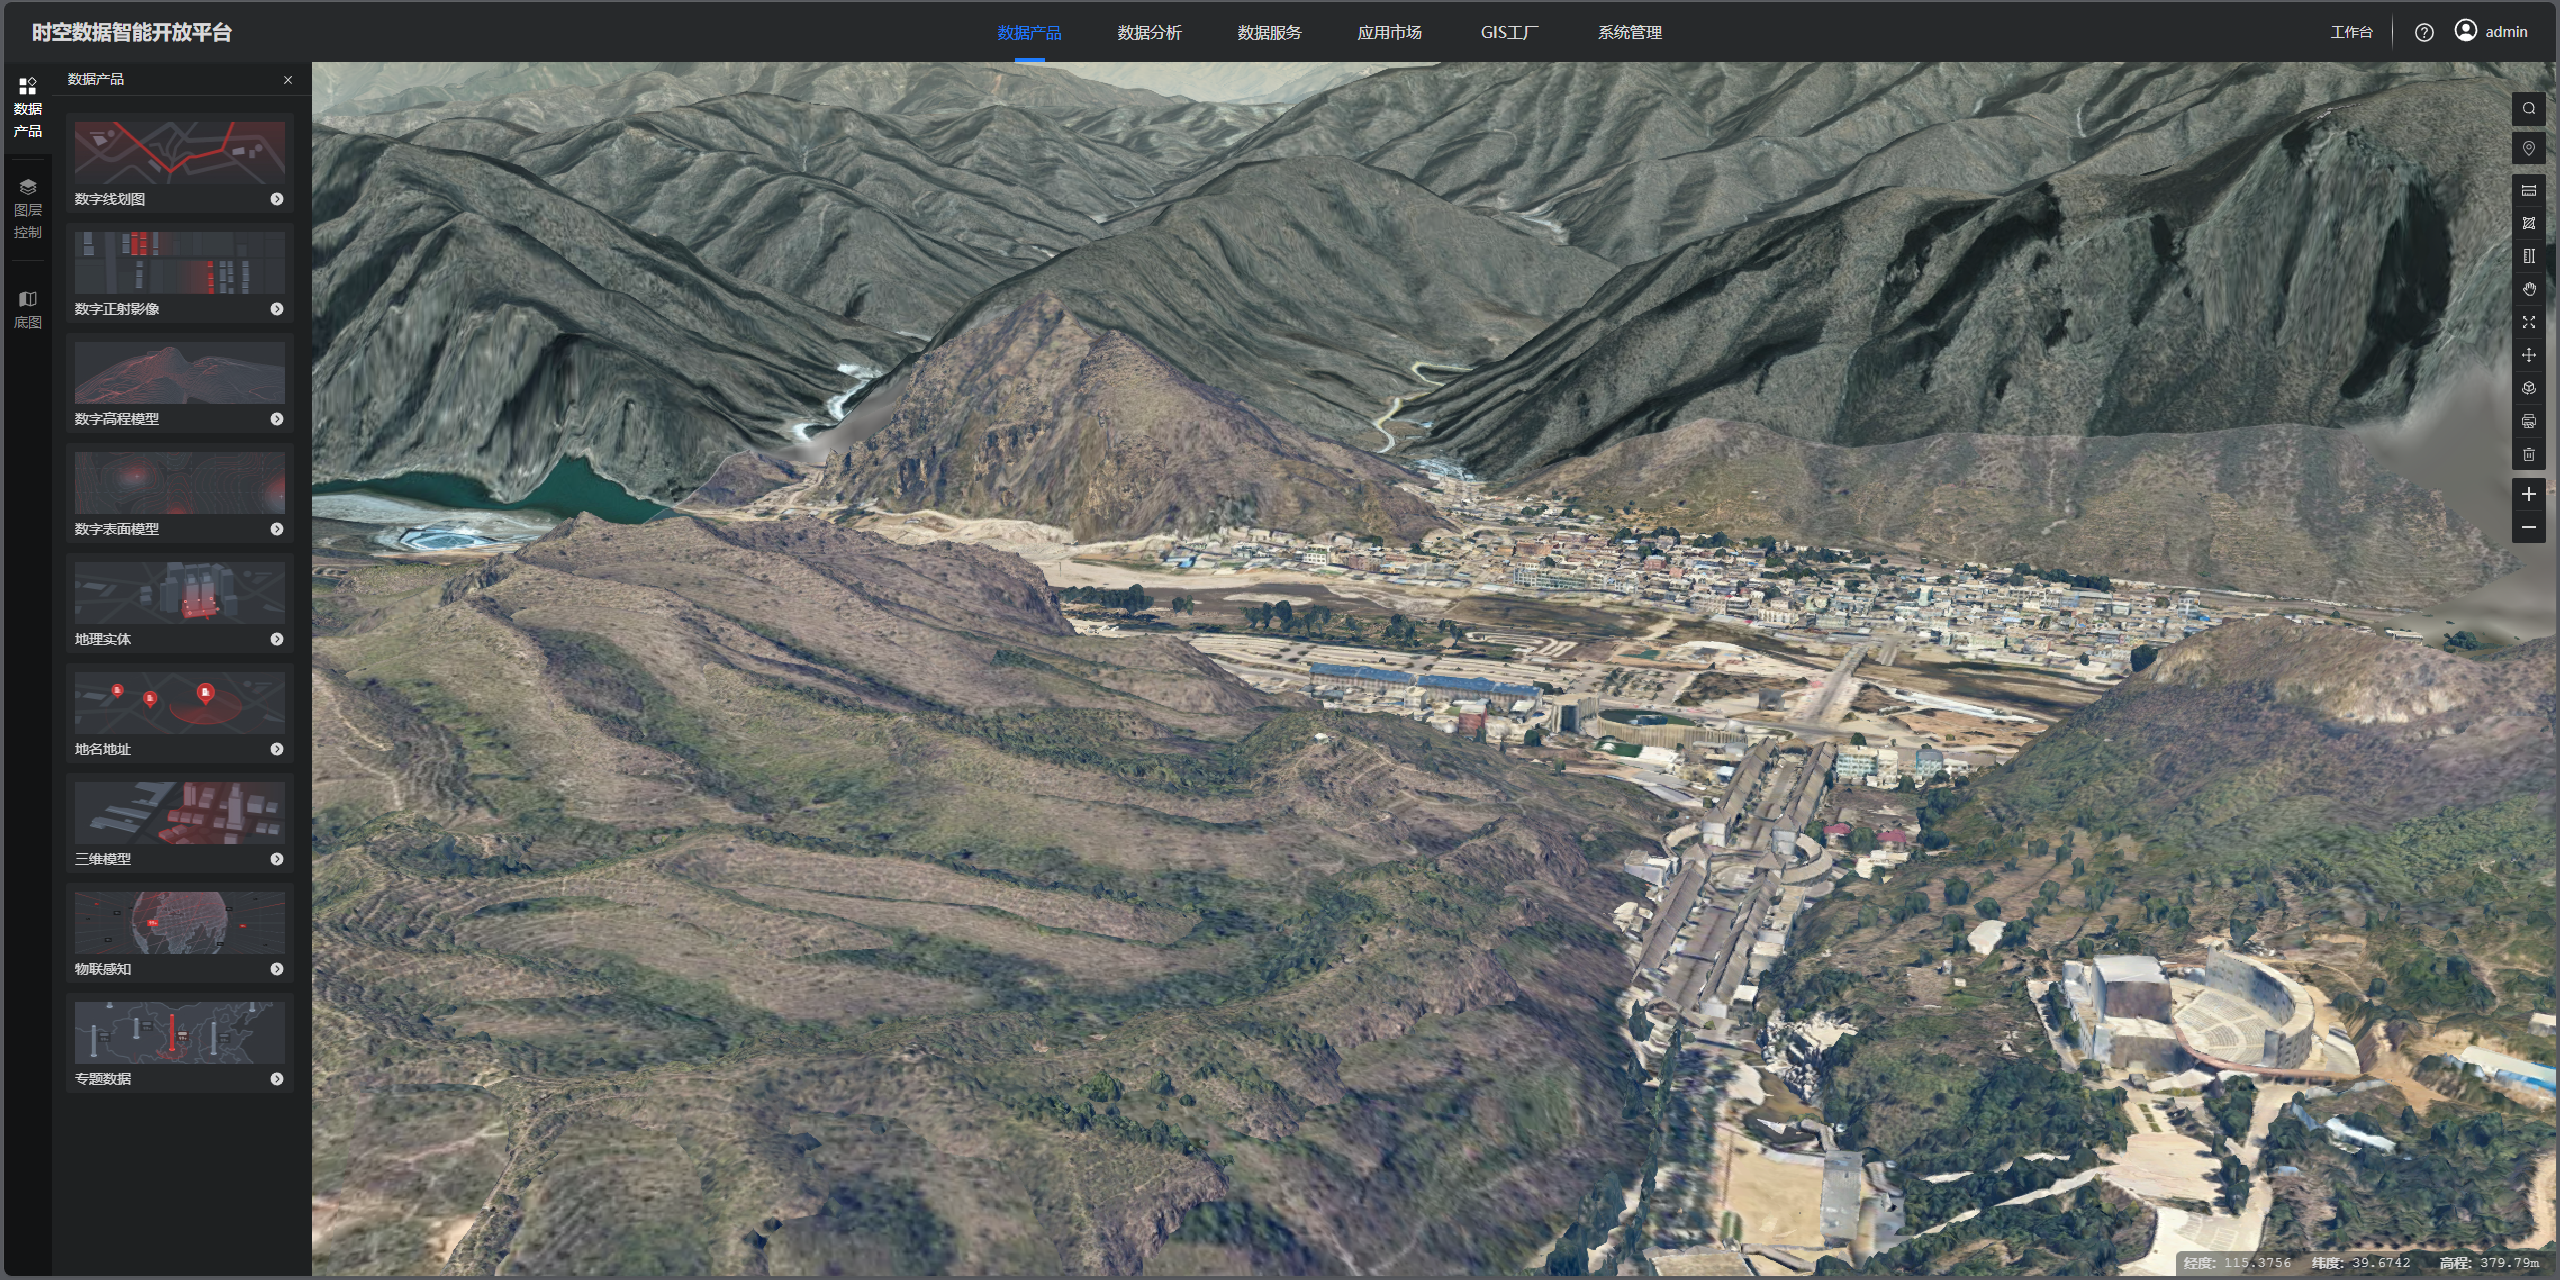This screenshot has width=2560, height=1280.
Task: Expand arrow on 专题数据 card
Action: click(277, 1079)
